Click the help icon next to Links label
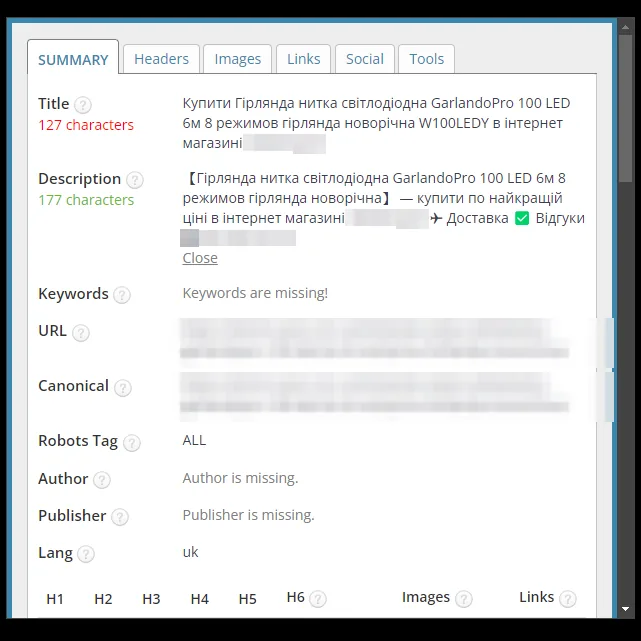The image size is (641, 641). [x=567, y=599]
